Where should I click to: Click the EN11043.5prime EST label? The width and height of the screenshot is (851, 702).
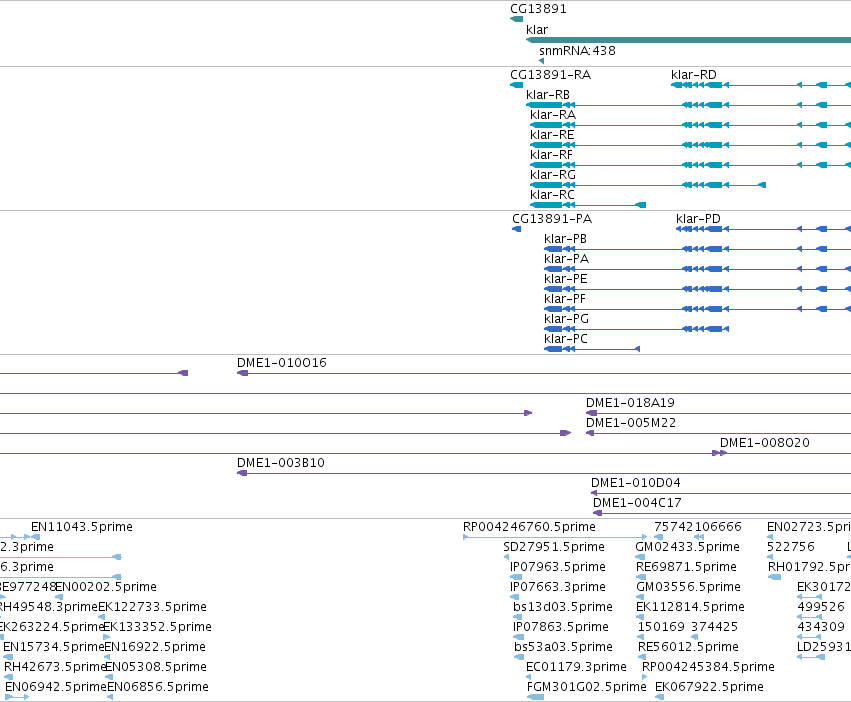[81, 527]
